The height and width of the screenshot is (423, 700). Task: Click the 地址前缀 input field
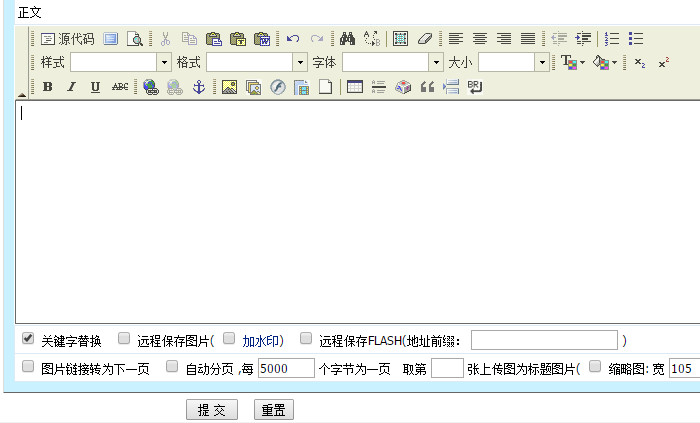pos(544,340)
